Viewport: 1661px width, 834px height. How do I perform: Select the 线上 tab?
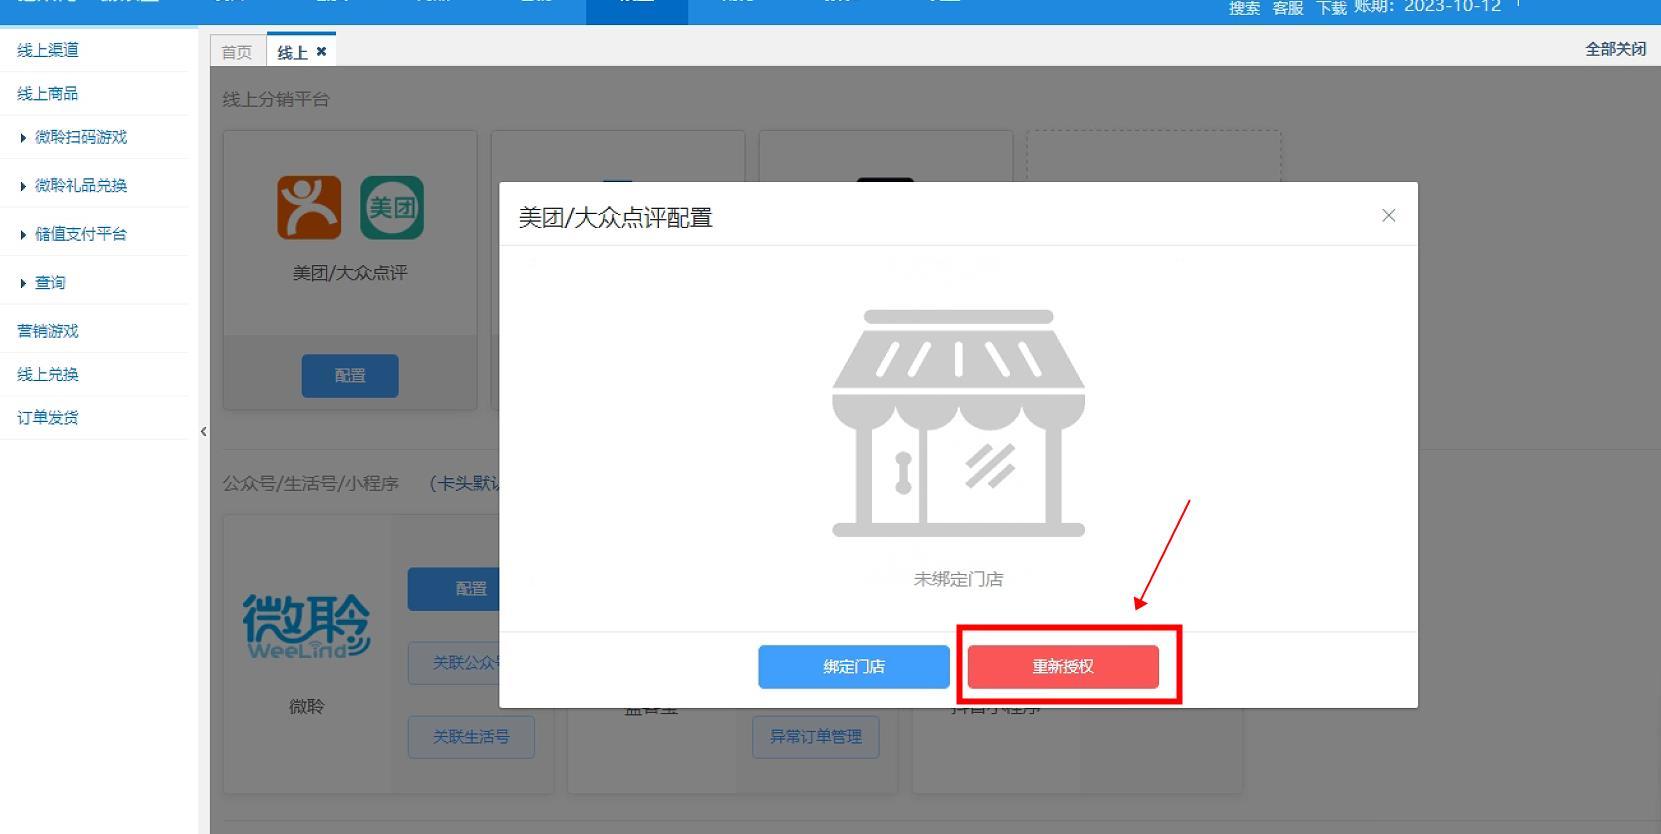coord(292,52)
